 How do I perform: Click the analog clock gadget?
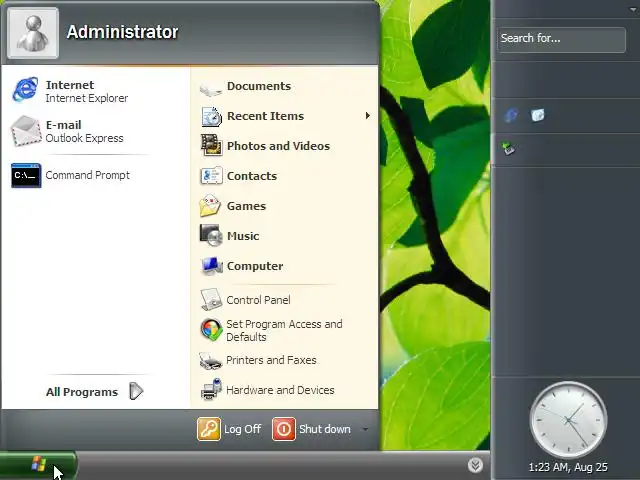click(568, 420)
